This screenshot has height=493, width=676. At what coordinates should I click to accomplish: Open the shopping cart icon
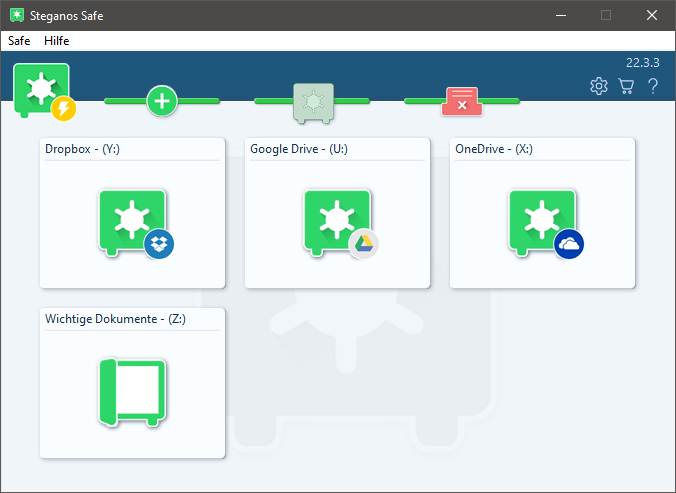click(626, 86)
